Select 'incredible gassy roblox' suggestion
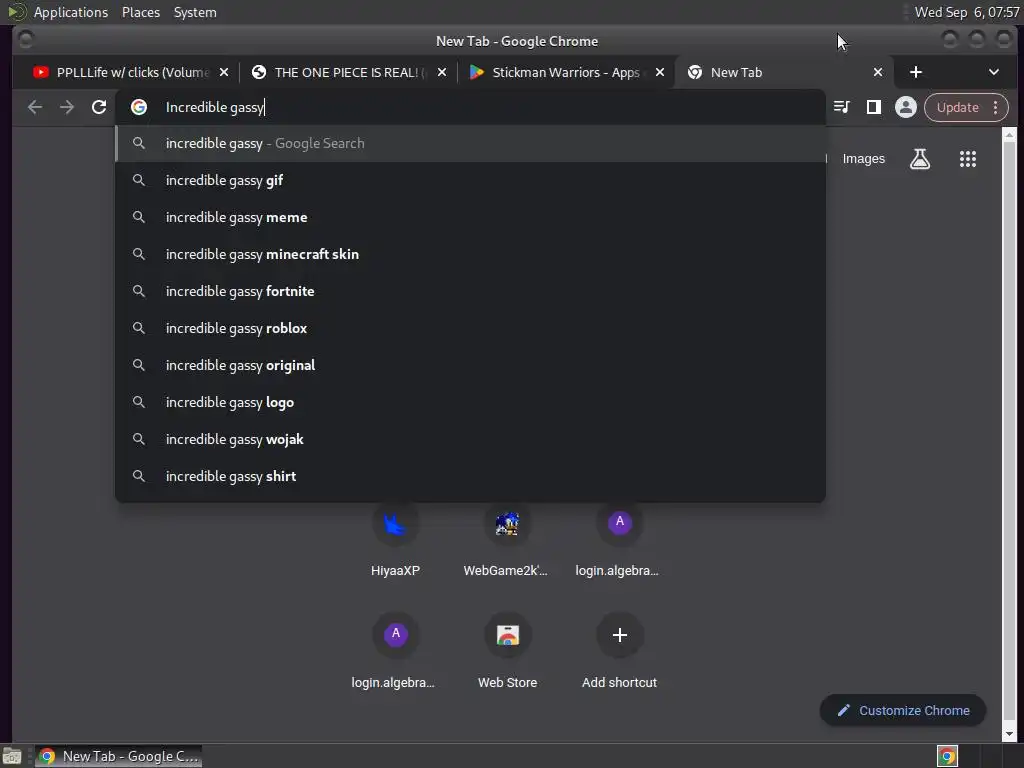This screenshot has width=1024, height=768. coord(470,328)
